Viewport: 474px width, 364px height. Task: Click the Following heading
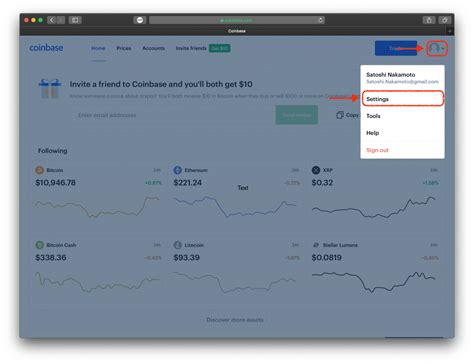coord(53,151)
